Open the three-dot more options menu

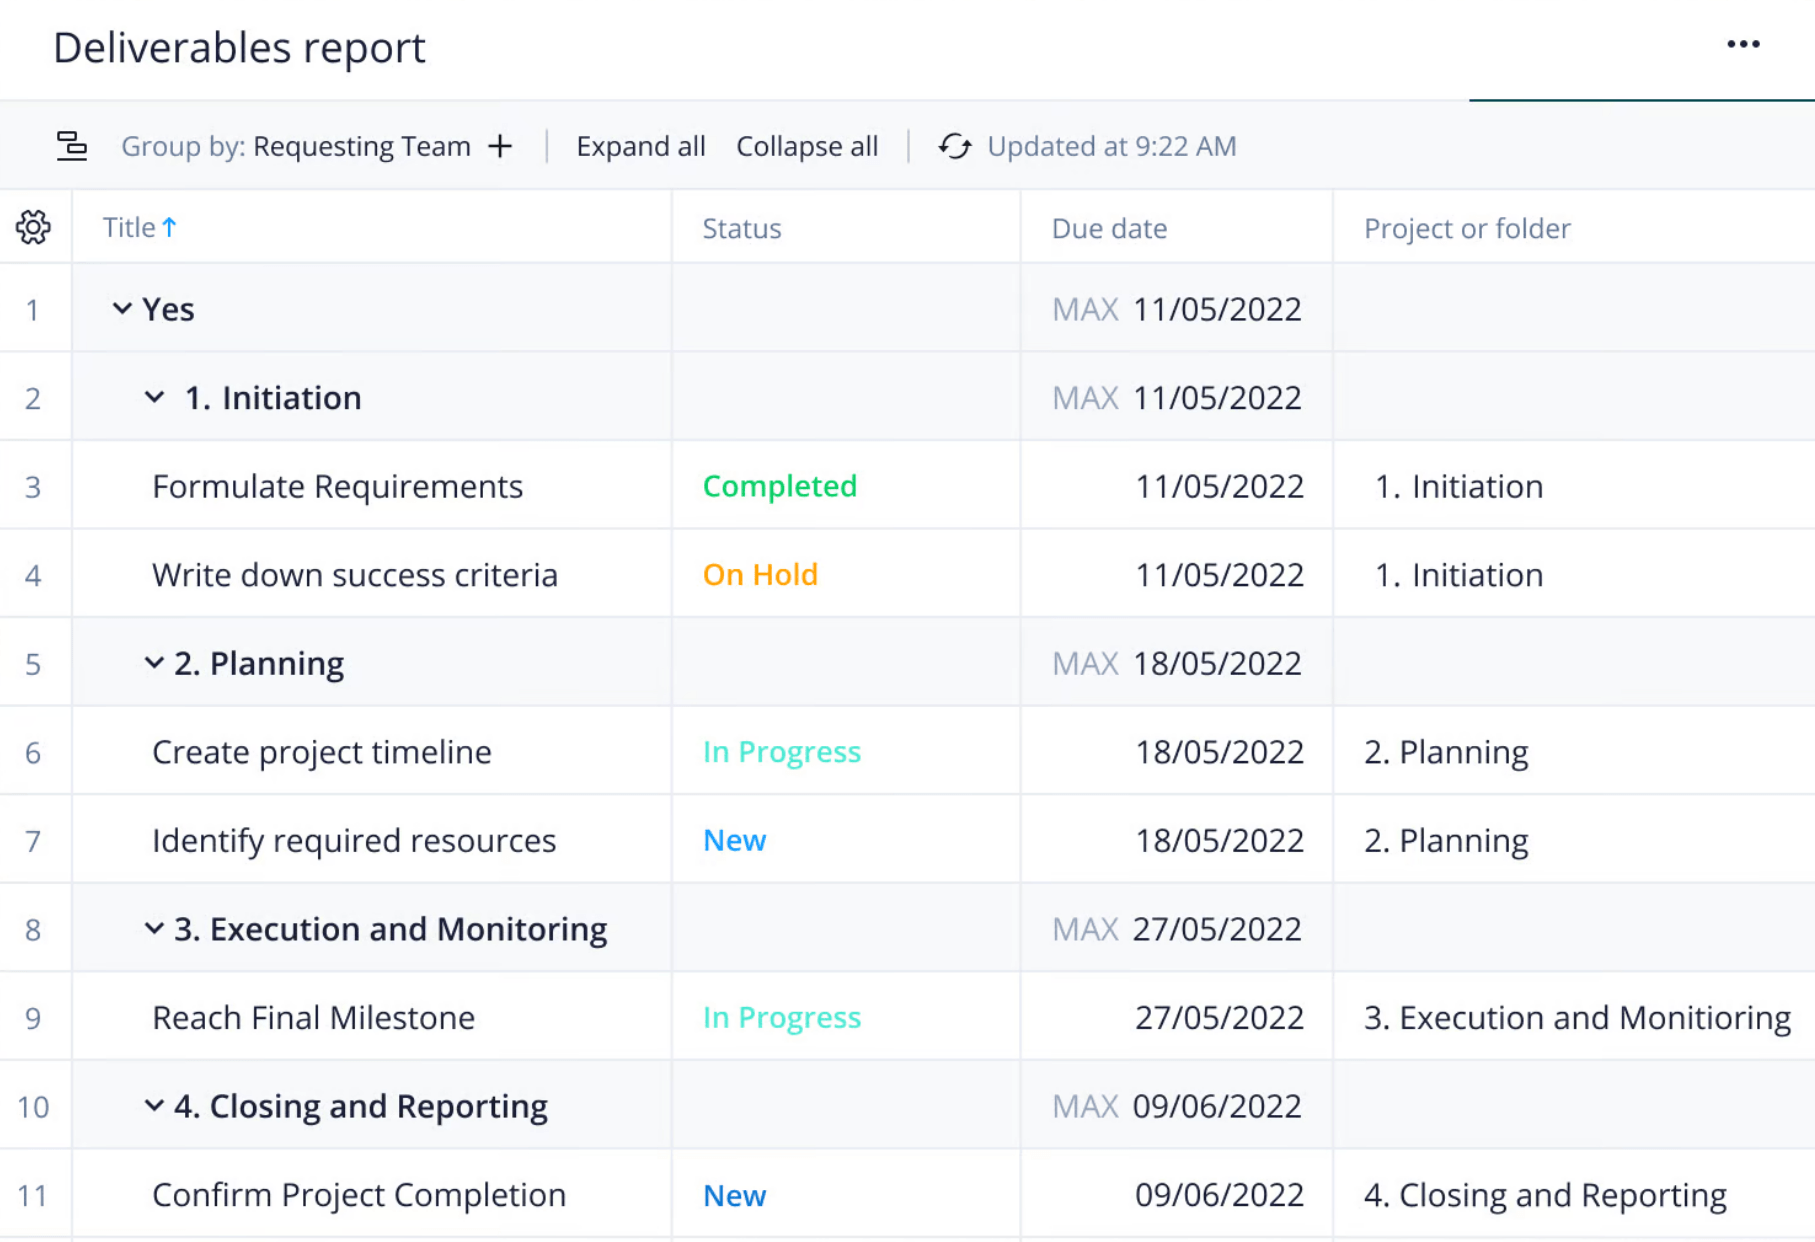tap(1742, 45)
